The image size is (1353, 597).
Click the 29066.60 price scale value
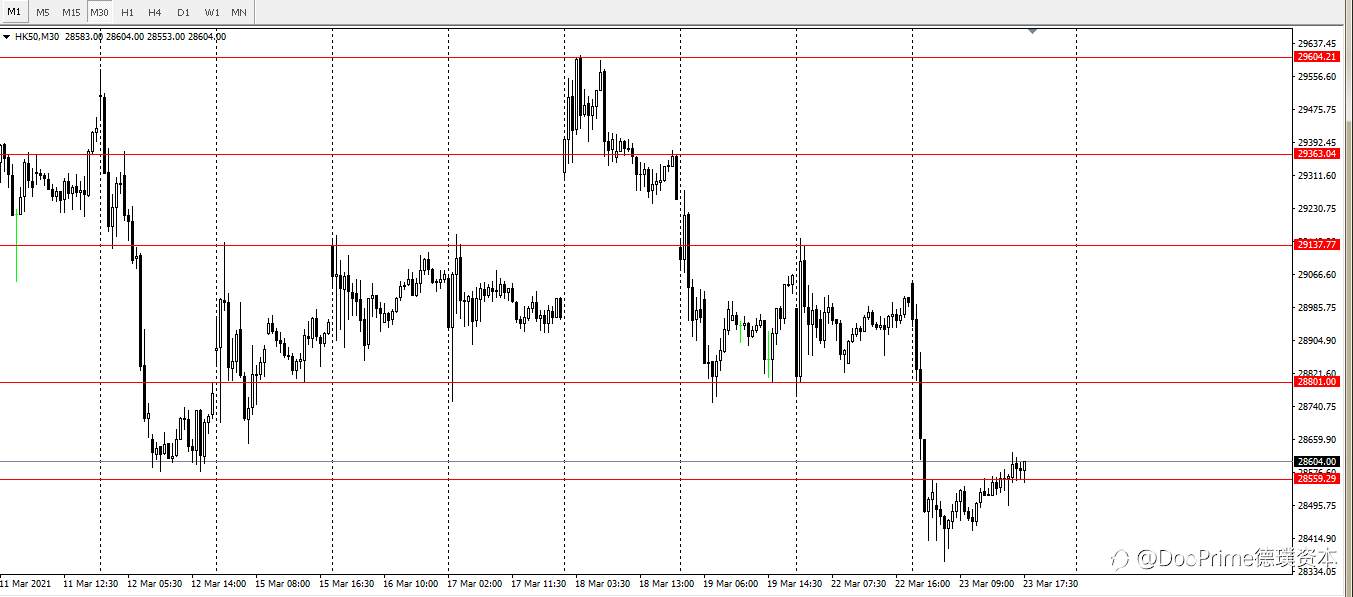click(1317, 275)
